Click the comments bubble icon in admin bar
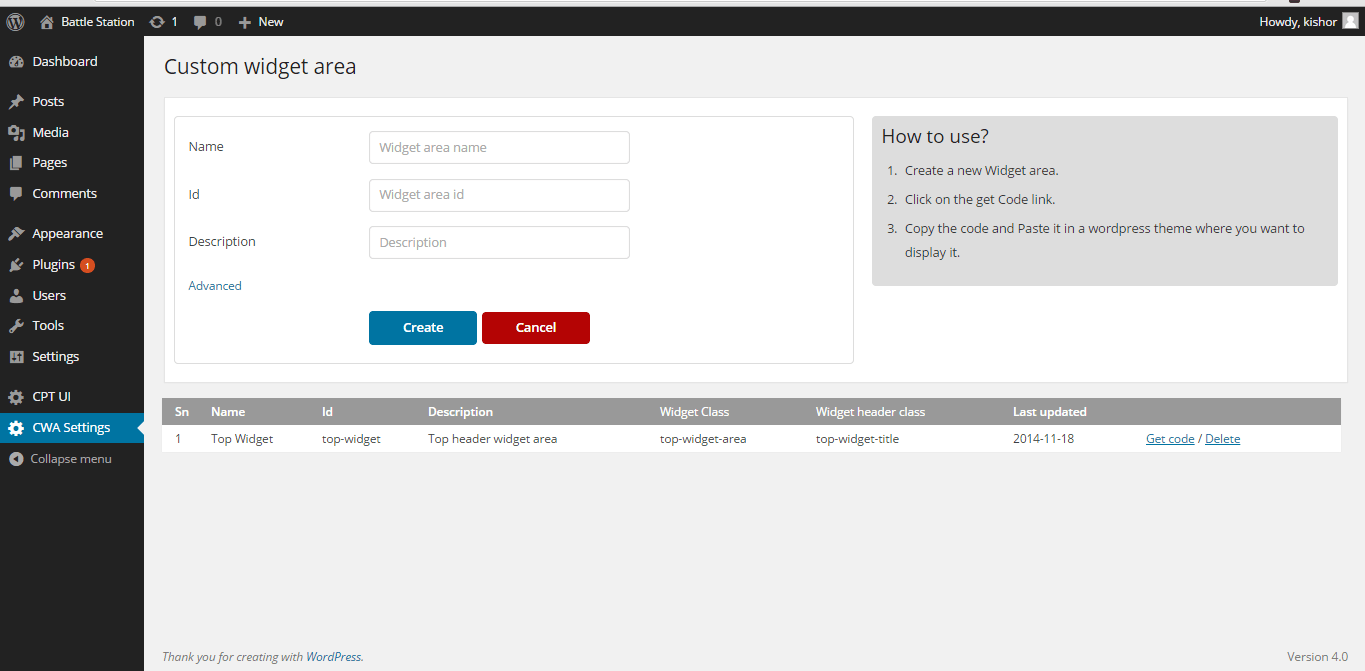Screen dimensions: 1365x671 [x=198, y=21]
